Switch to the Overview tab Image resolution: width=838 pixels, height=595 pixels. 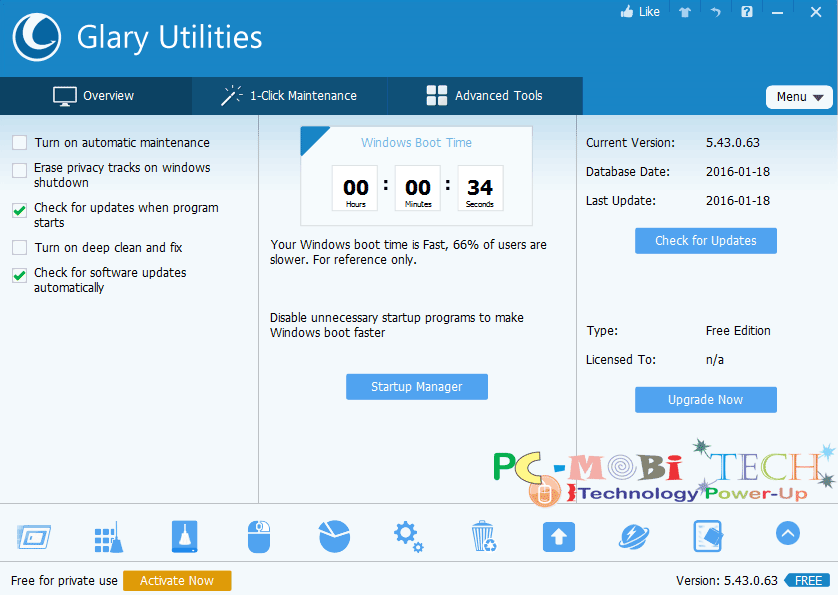coord(96,96)
